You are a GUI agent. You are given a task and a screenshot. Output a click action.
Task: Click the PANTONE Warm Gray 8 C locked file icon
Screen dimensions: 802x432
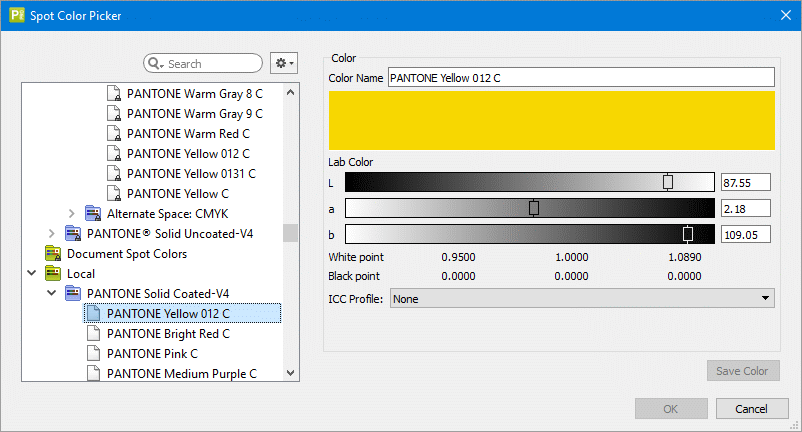click(x=114, y=94)
